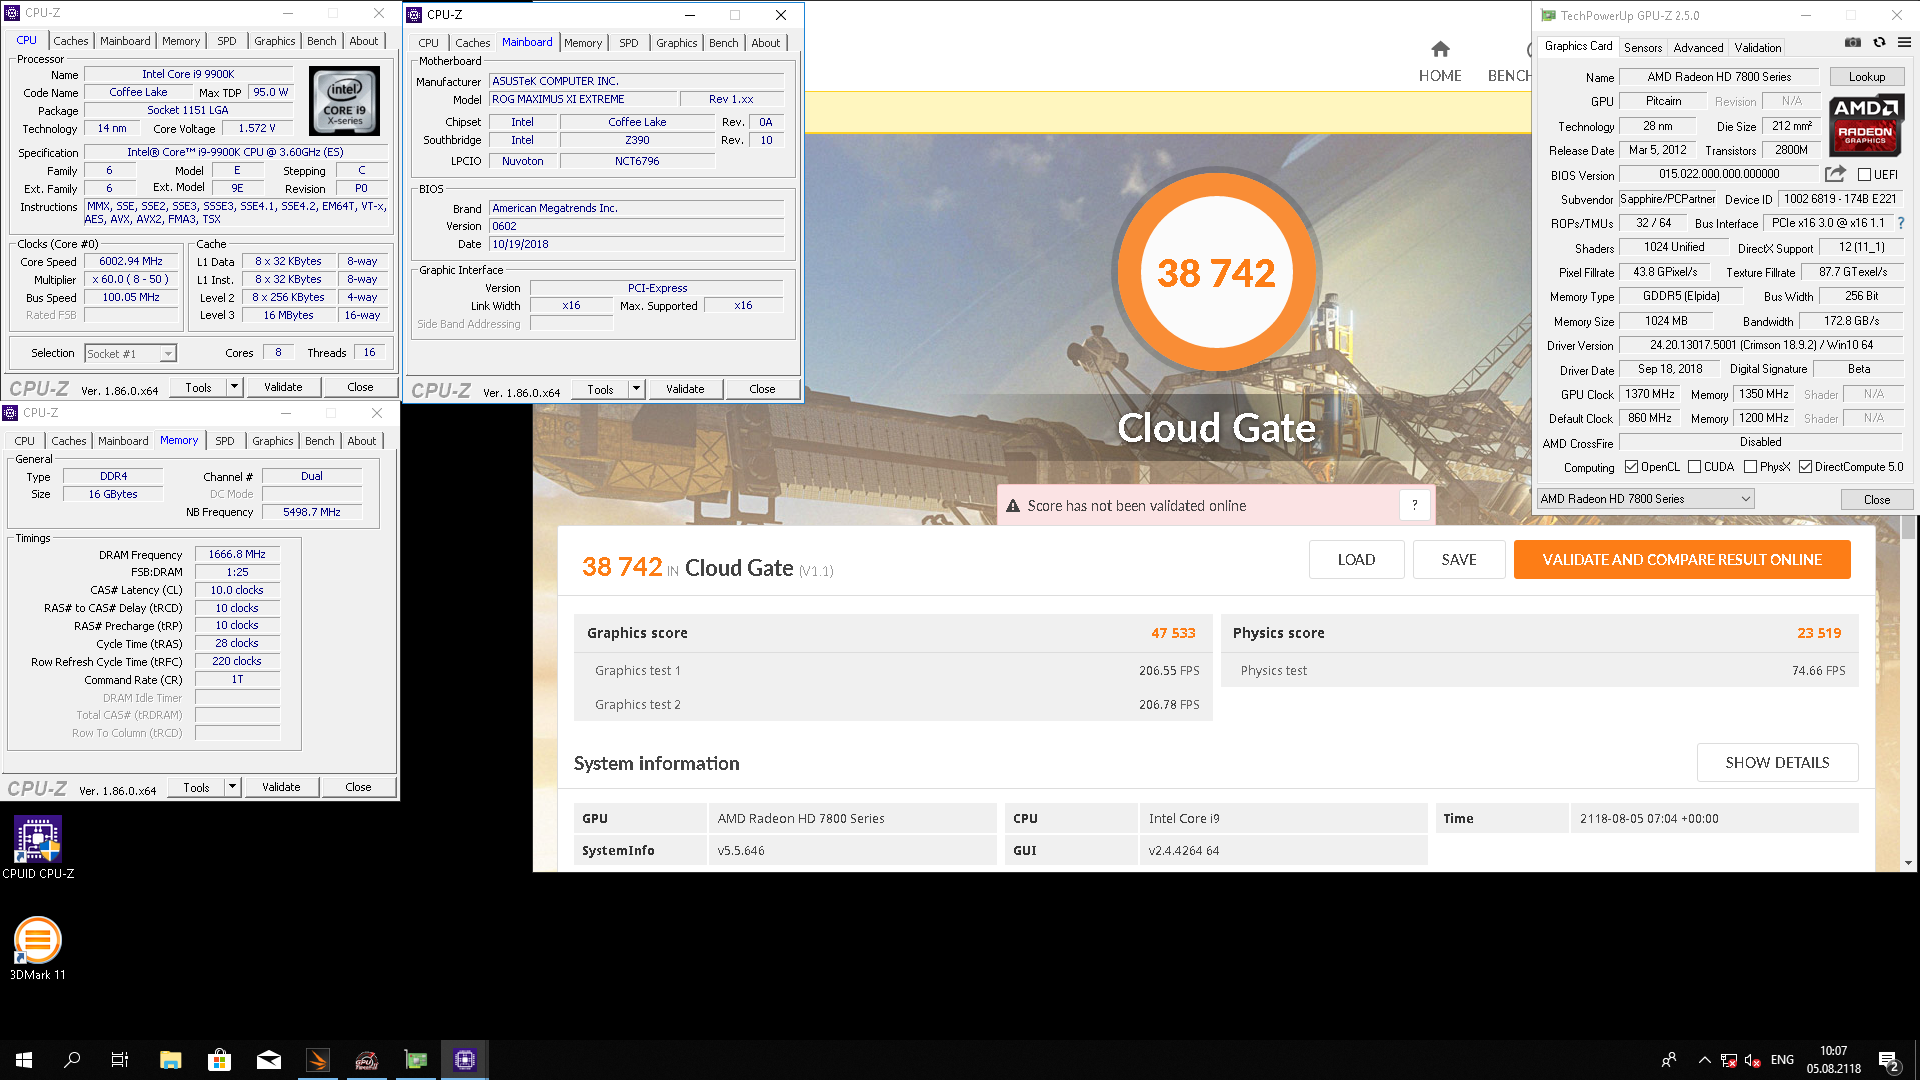Toggle the PhysX checkbox

(x=1750, y=467)
